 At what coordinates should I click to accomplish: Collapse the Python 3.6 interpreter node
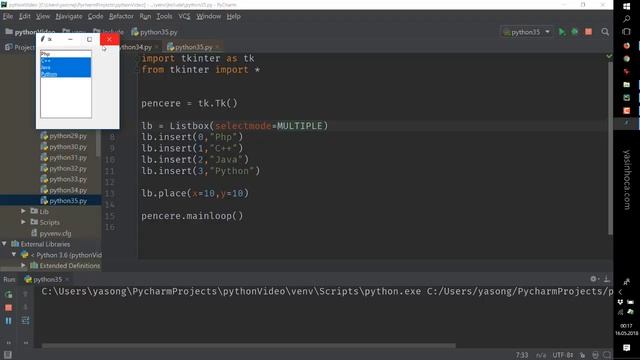point(14,255)
